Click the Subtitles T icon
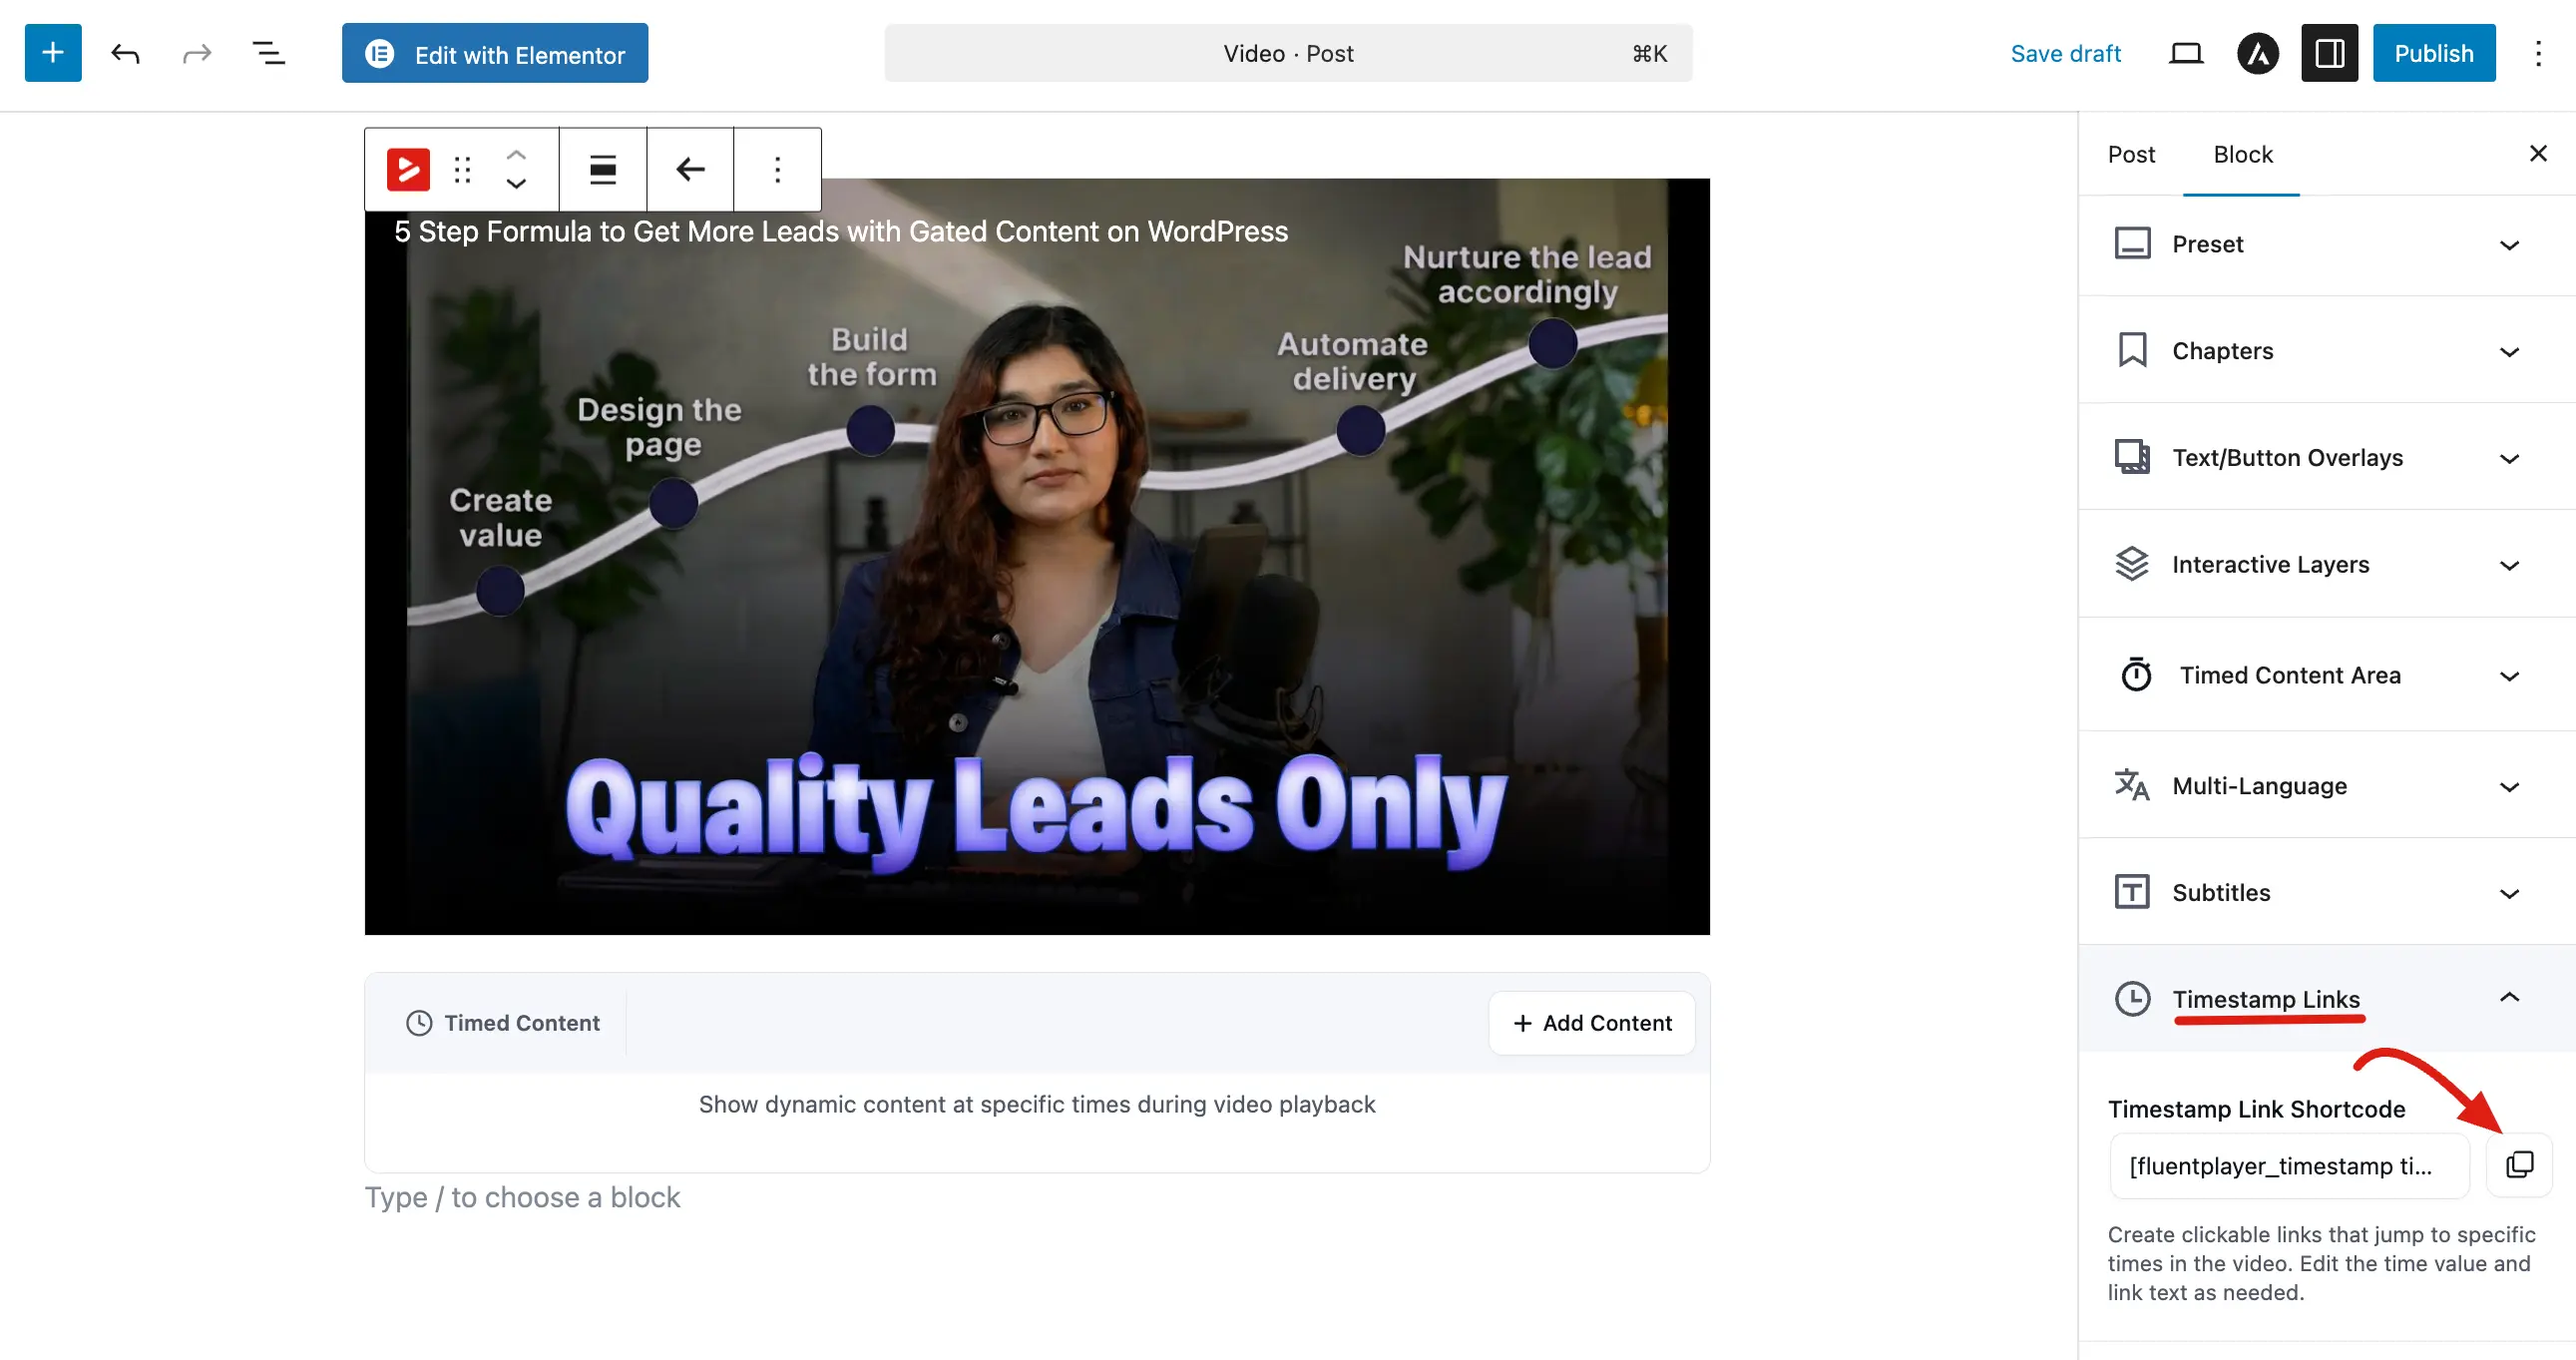Image resolution: width=2576 pixels, height=1360 pixels. (2132, 892)
